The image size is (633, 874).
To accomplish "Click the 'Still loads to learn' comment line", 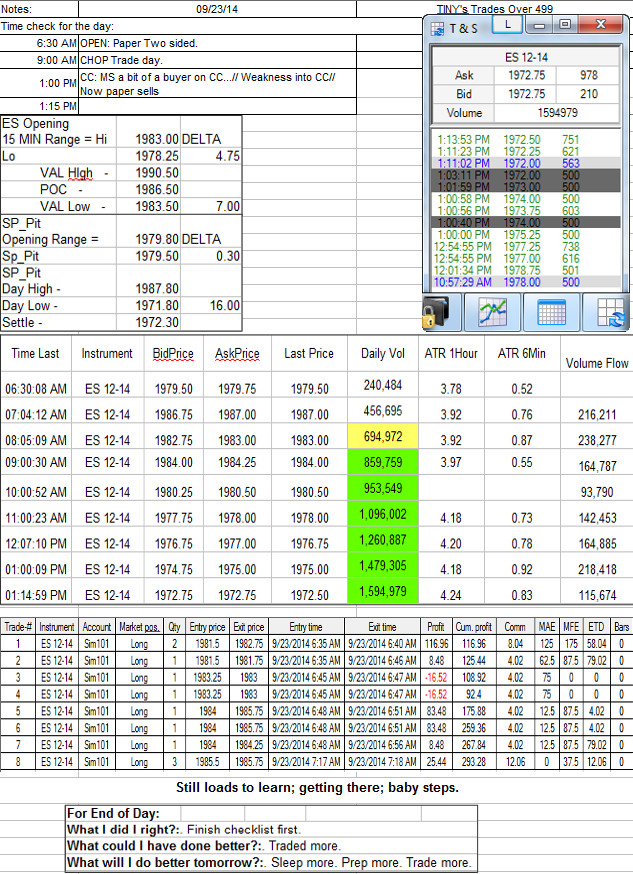I will [x=317, y=788].
